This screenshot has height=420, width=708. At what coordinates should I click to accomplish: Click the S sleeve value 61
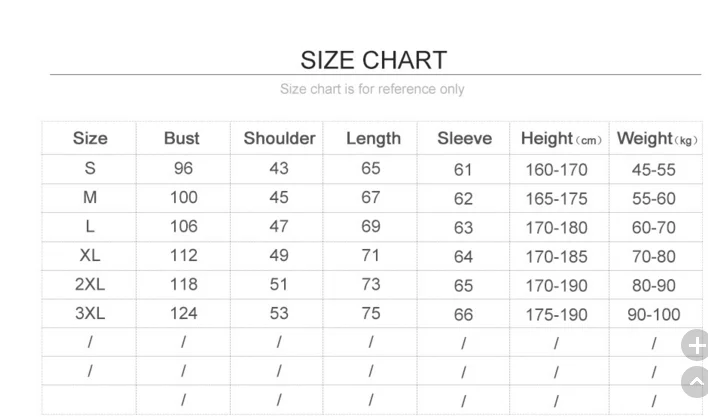pos(463,170)
